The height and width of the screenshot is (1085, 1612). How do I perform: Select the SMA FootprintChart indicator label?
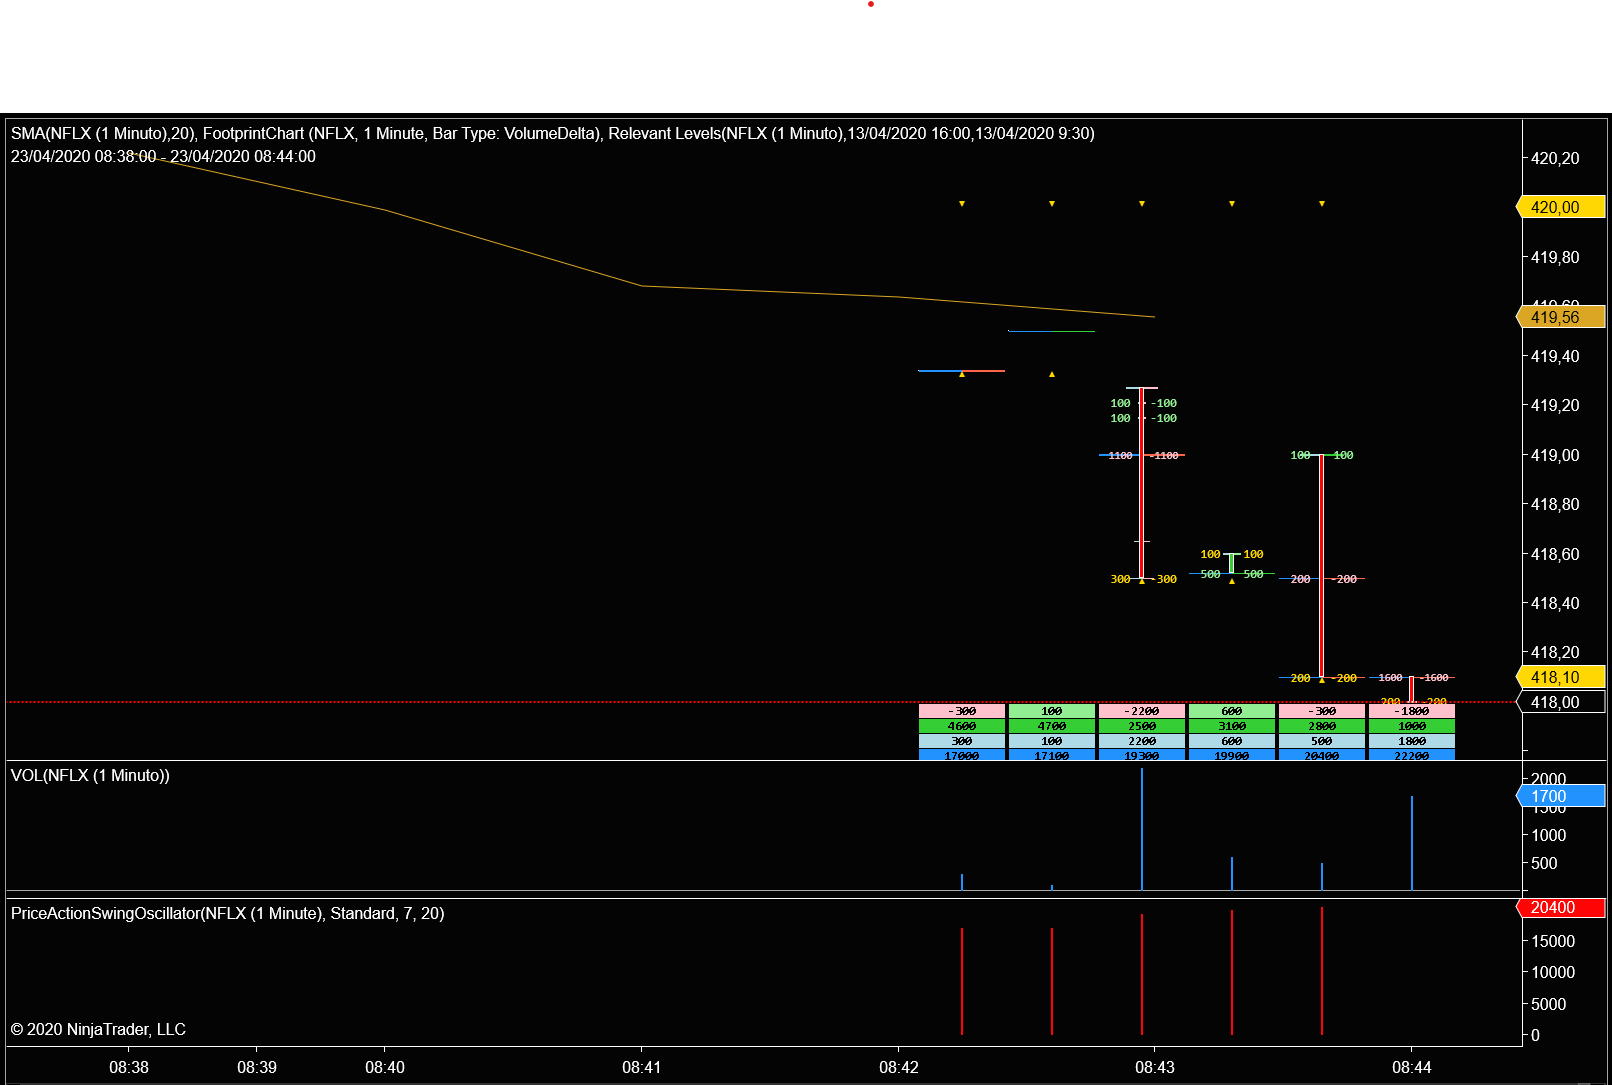click(x=552, y=133)
